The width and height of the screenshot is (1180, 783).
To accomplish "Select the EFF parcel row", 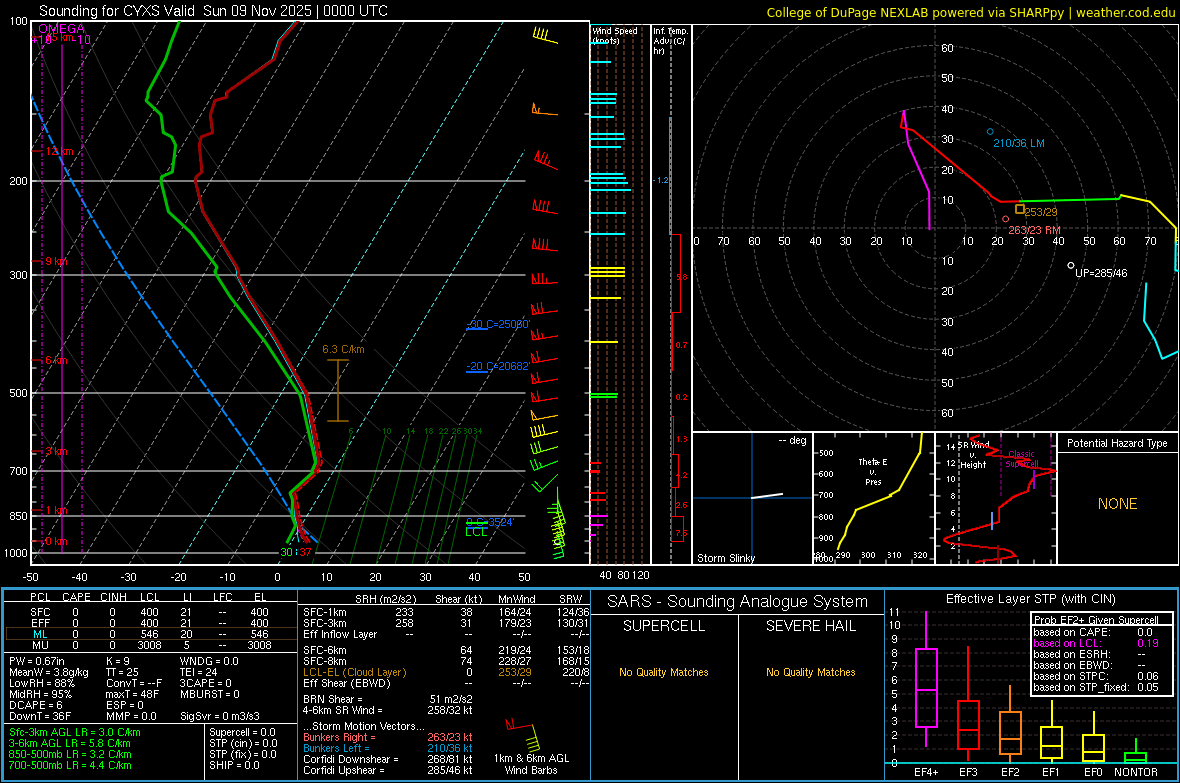I will (x=149, y=623).
